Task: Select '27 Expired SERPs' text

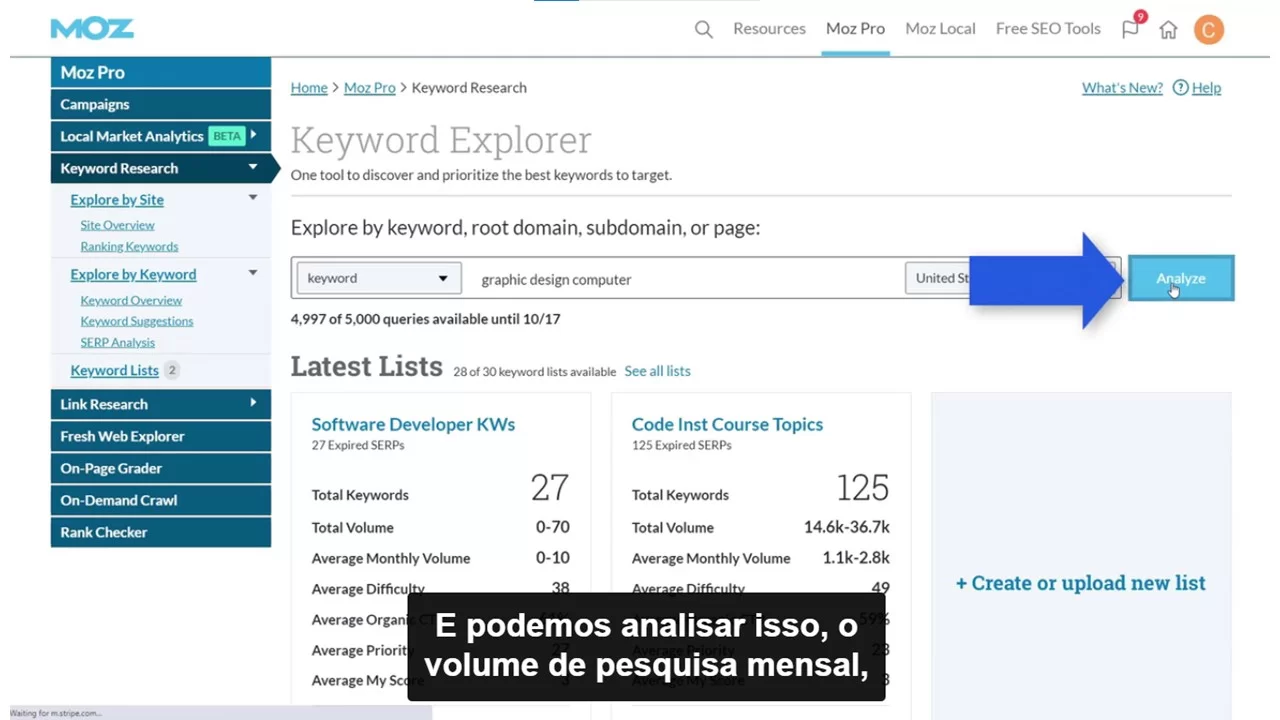Action: tap(358, 445)
